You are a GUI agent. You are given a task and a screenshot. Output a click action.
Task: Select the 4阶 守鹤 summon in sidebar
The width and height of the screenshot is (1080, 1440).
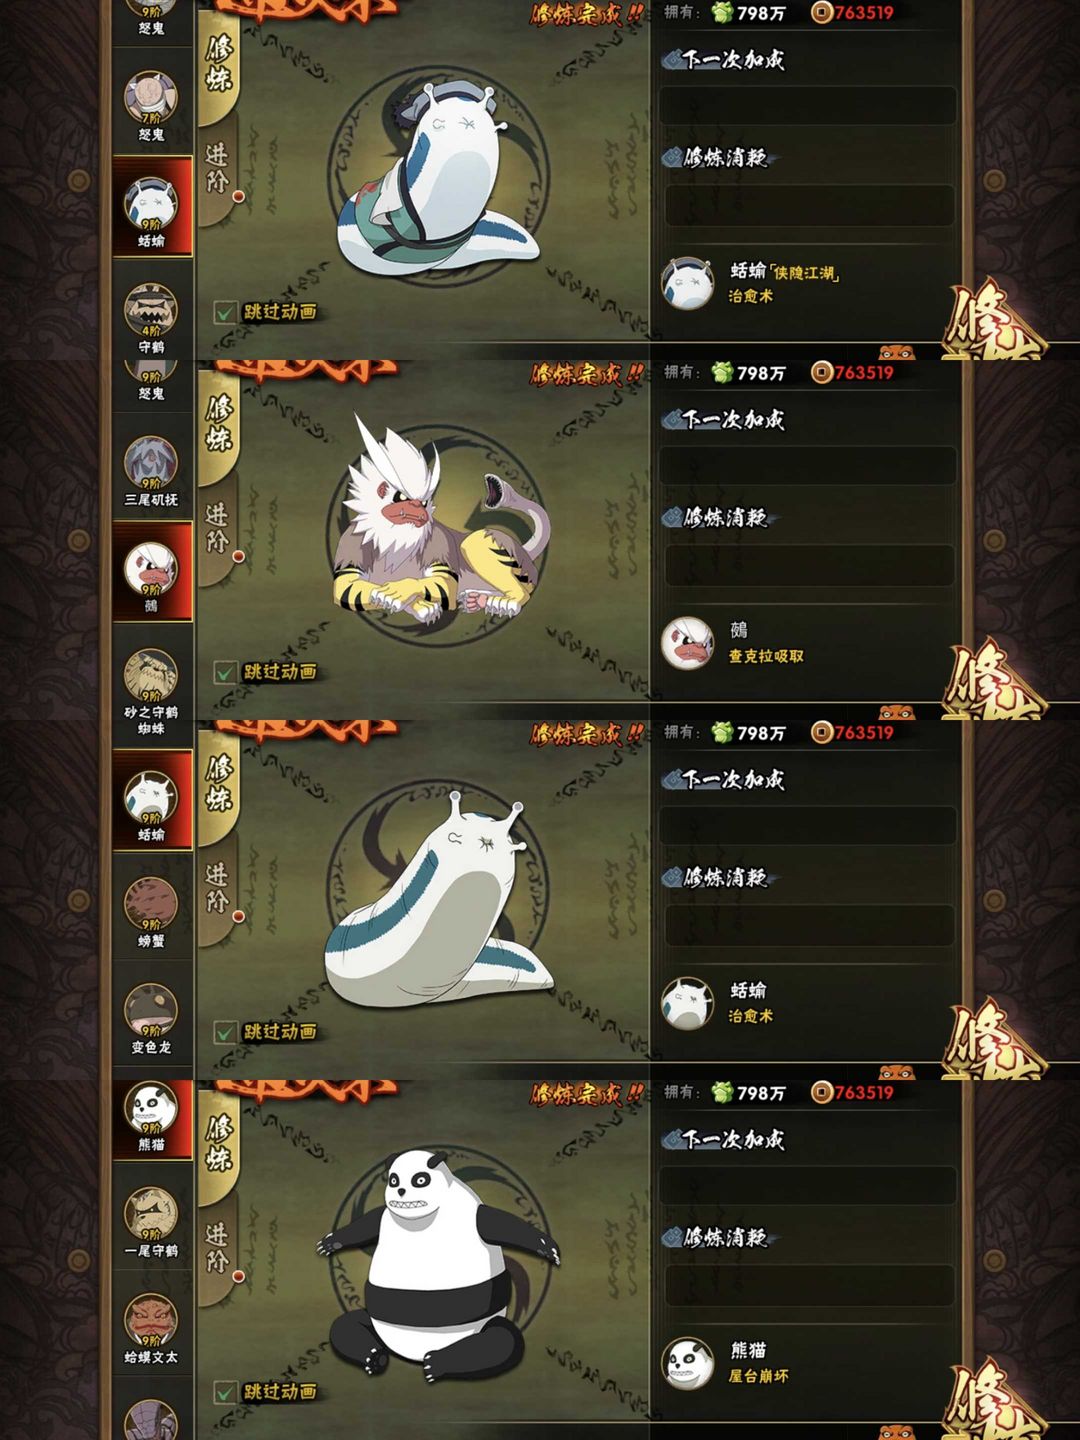pos(151,311)
